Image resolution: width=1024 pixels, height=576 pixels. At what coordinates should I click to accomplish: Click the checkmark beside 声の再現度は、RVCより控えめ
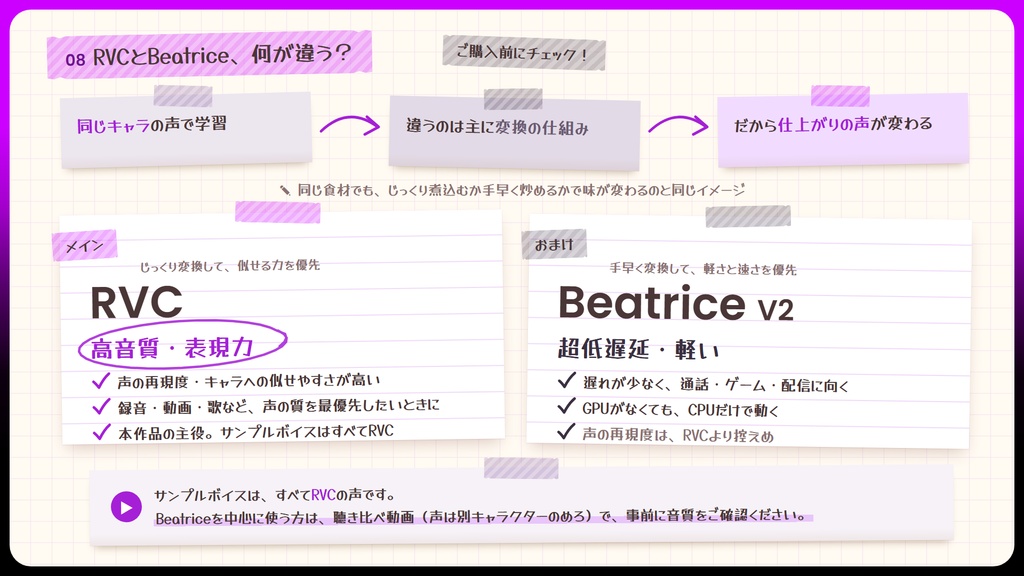566,432
